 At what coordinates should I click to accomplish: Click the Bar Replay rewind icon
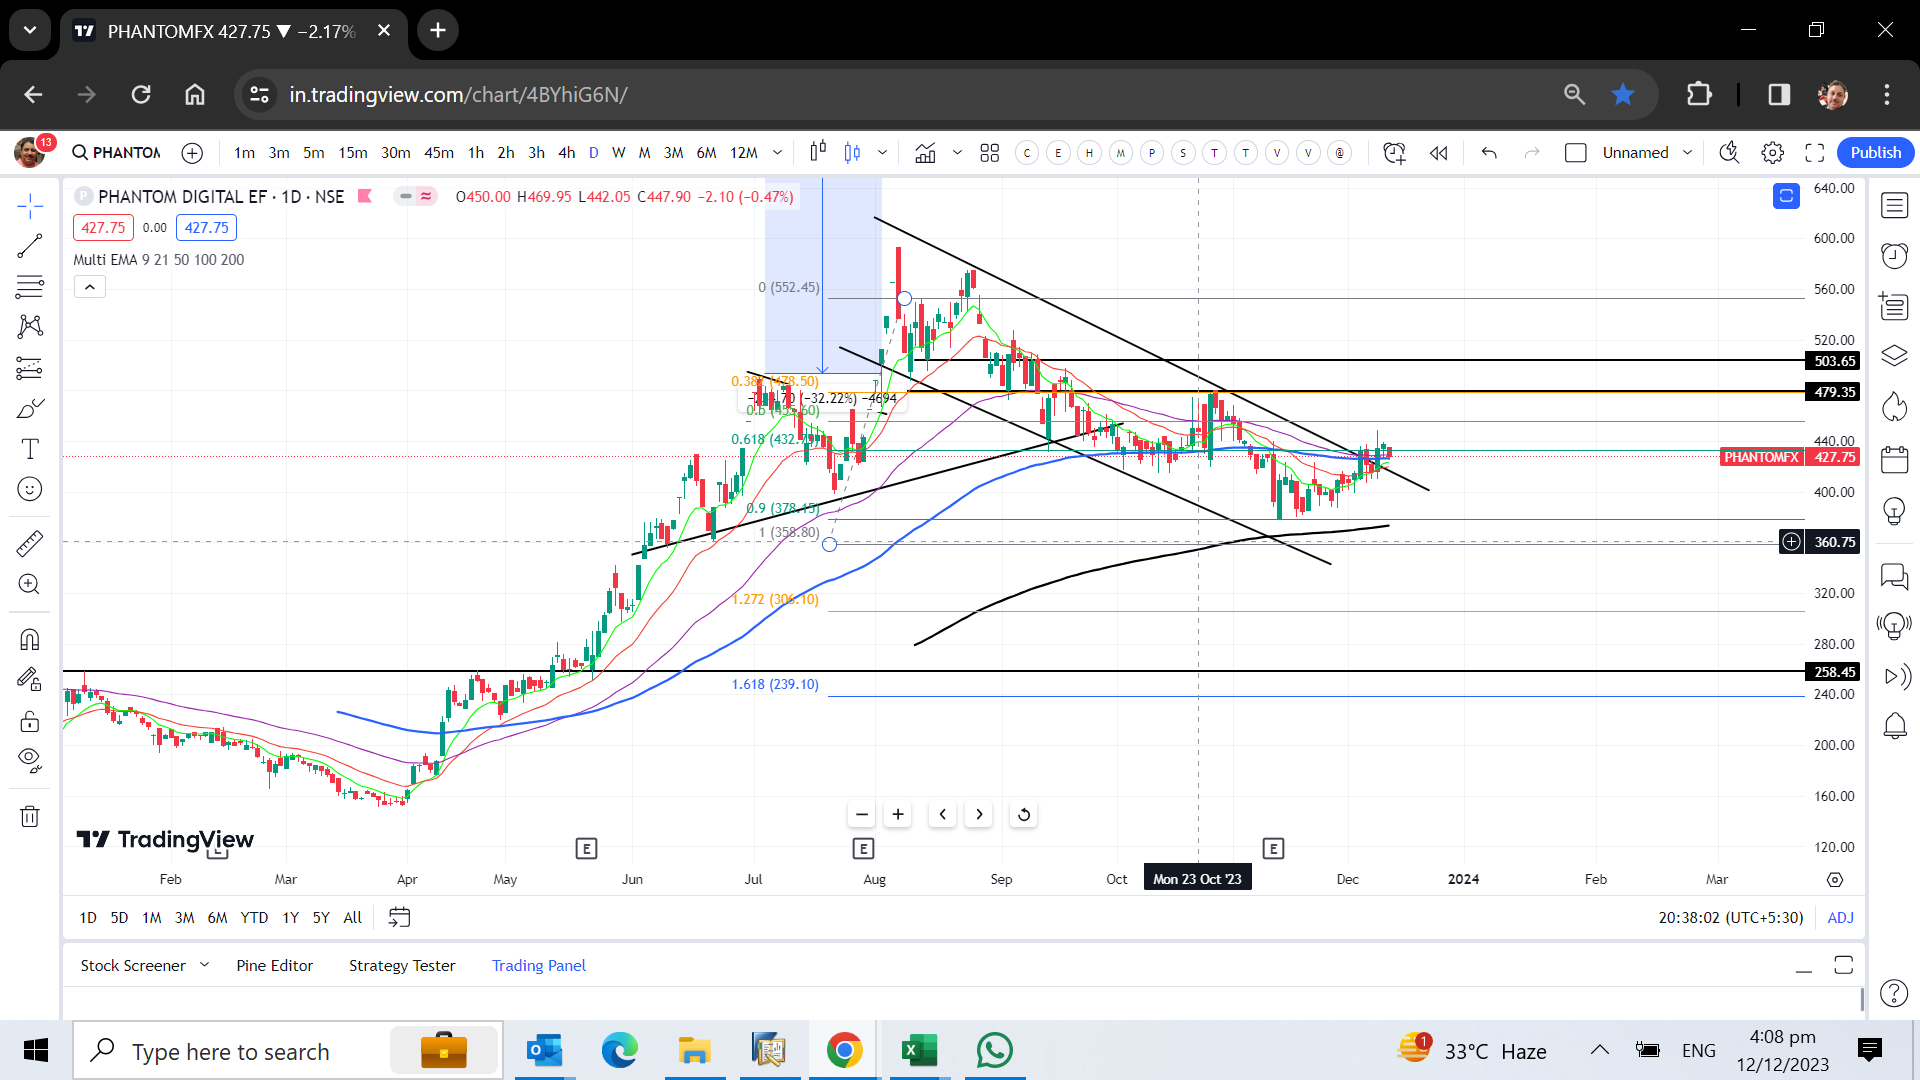pos(1439,153)
